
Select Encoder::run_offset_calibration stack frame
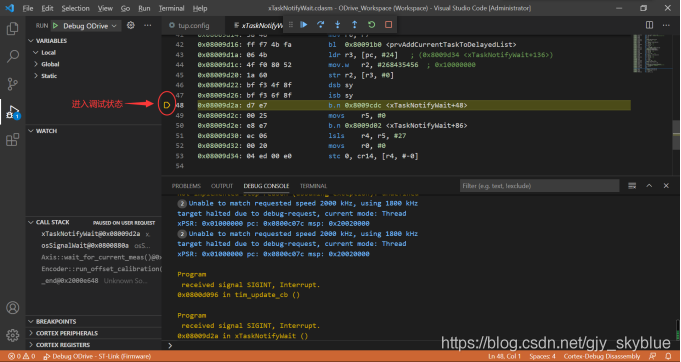94,269
